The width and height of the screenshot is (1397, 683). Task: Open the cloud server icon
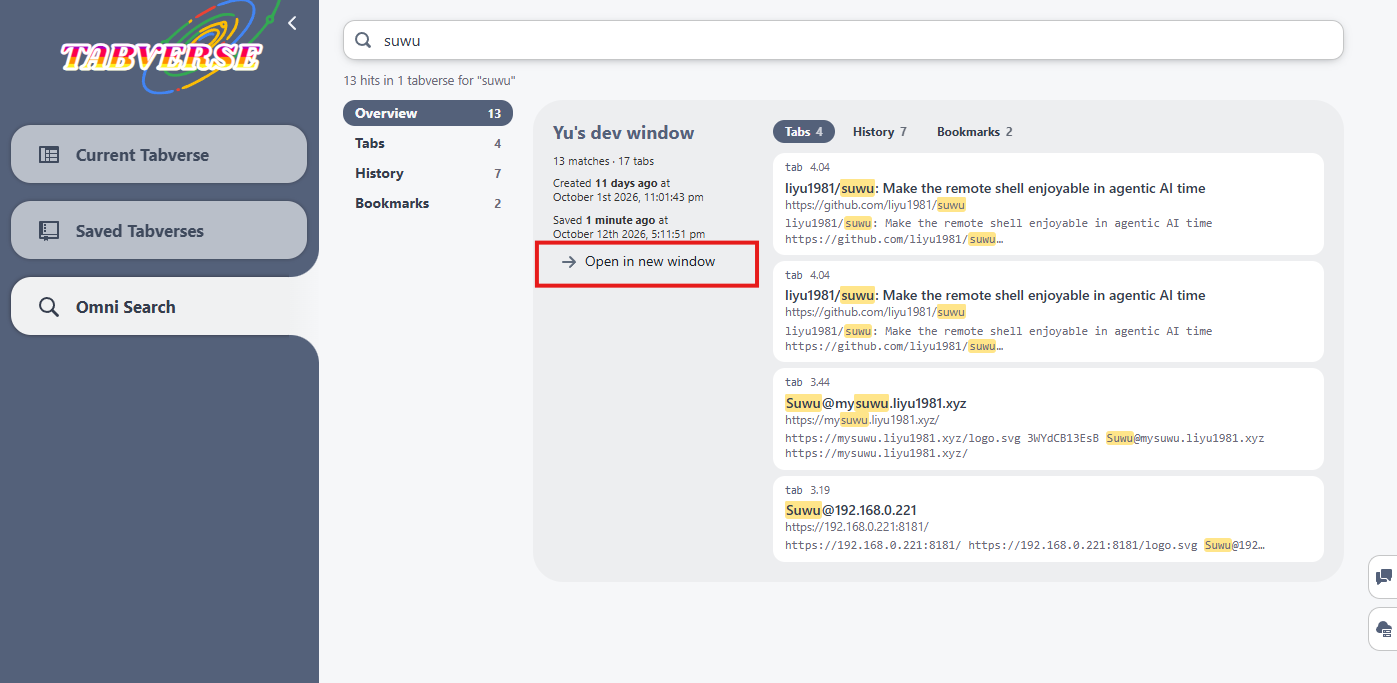(x=1384, y=629)
